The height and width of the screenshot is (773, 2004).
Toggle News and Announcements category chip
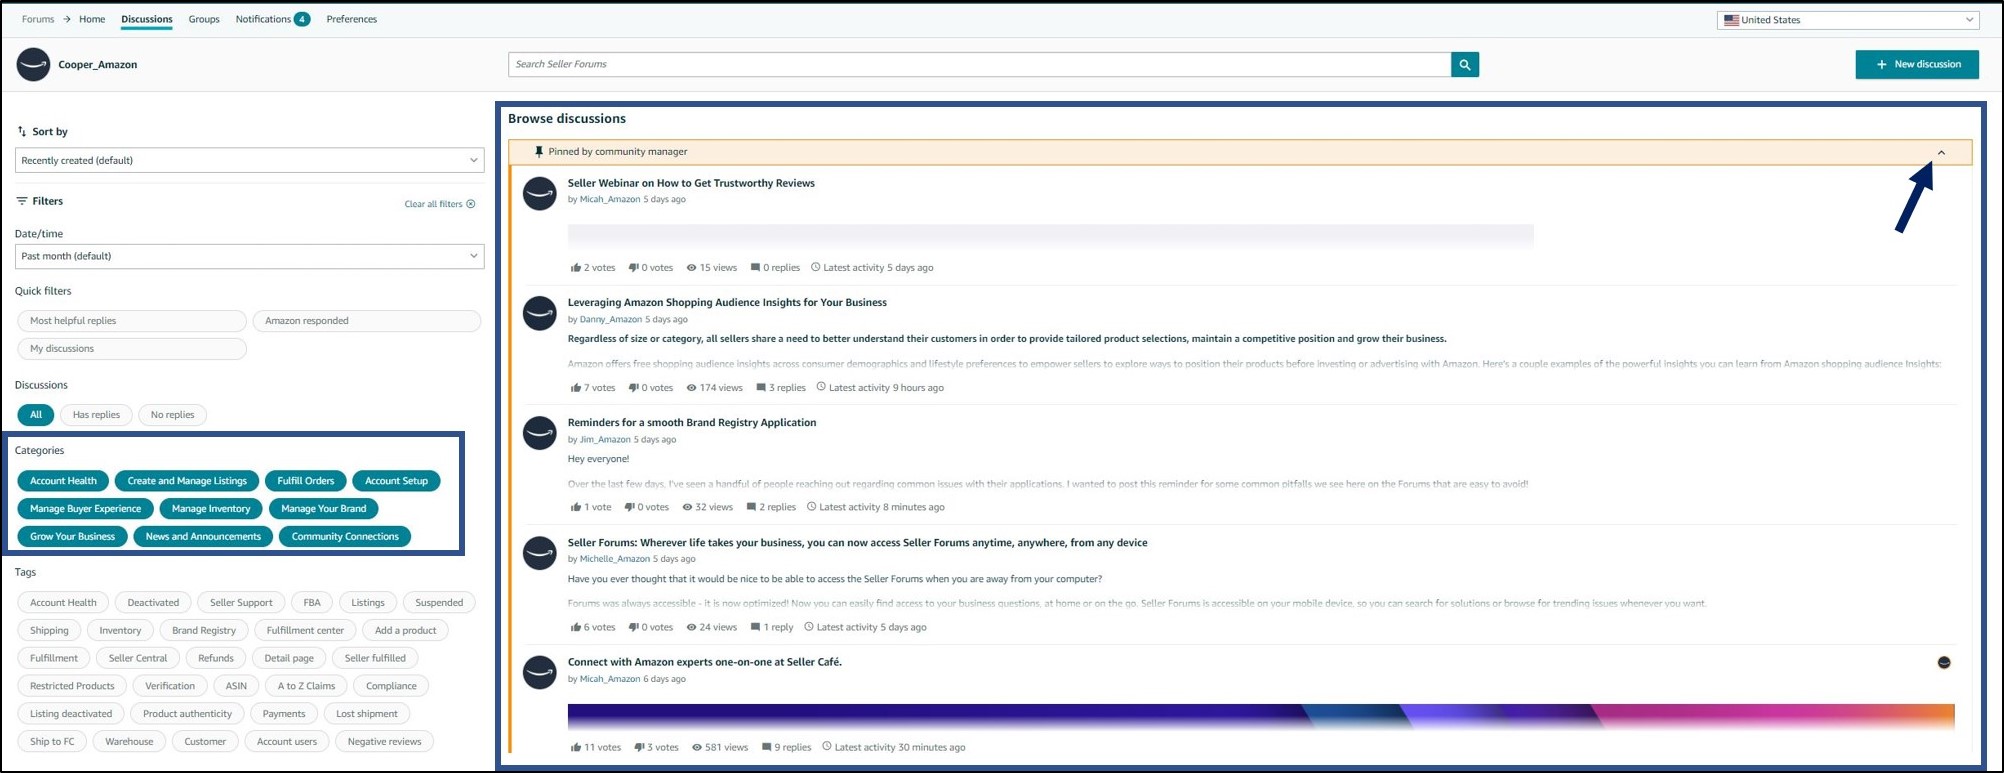point(203,537)
